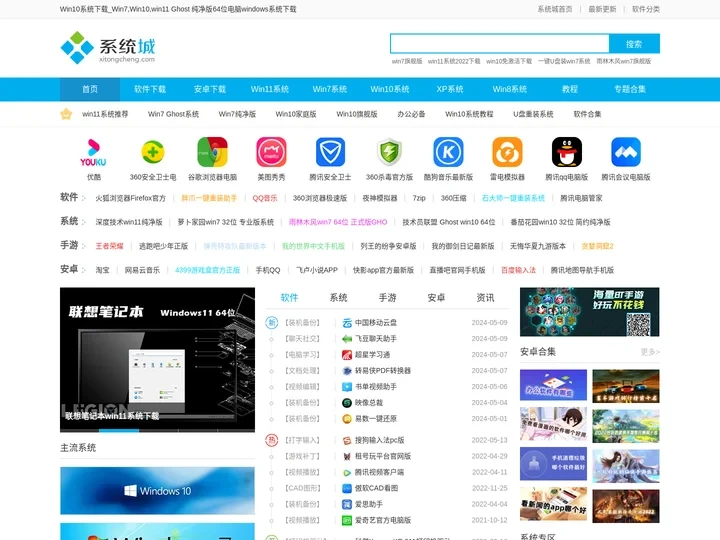Open the 软件下载 navigation item
The height and width of the screenshot is (540, 720).
pyautogui.click(x=150, y=89)
